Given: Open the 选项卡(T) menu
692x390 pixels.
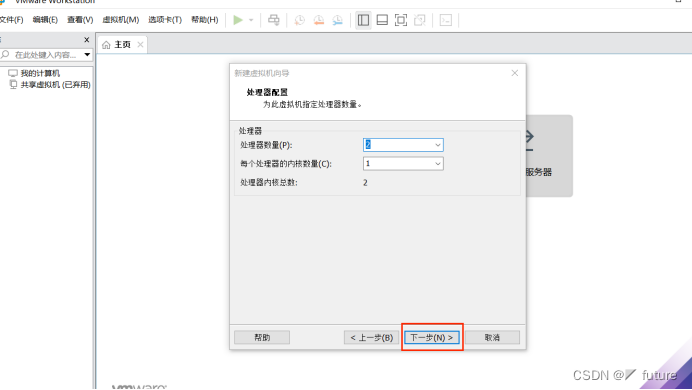Looking at the screenshot, I should pyautogui.click(x=165, y=20).
